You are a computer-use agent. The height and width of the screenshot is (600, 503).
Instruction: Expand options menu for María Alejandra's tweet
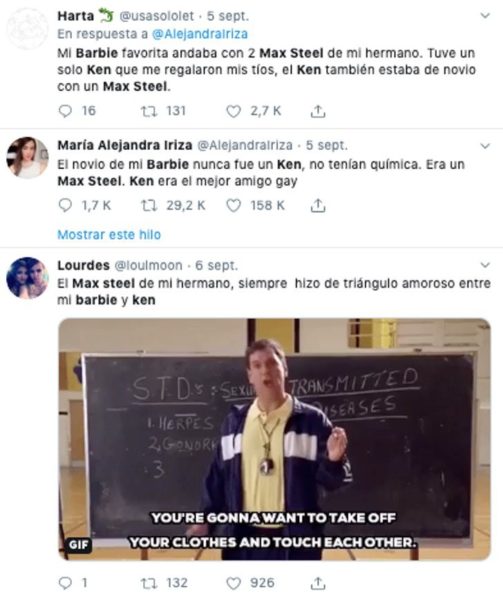pos(485,146)
